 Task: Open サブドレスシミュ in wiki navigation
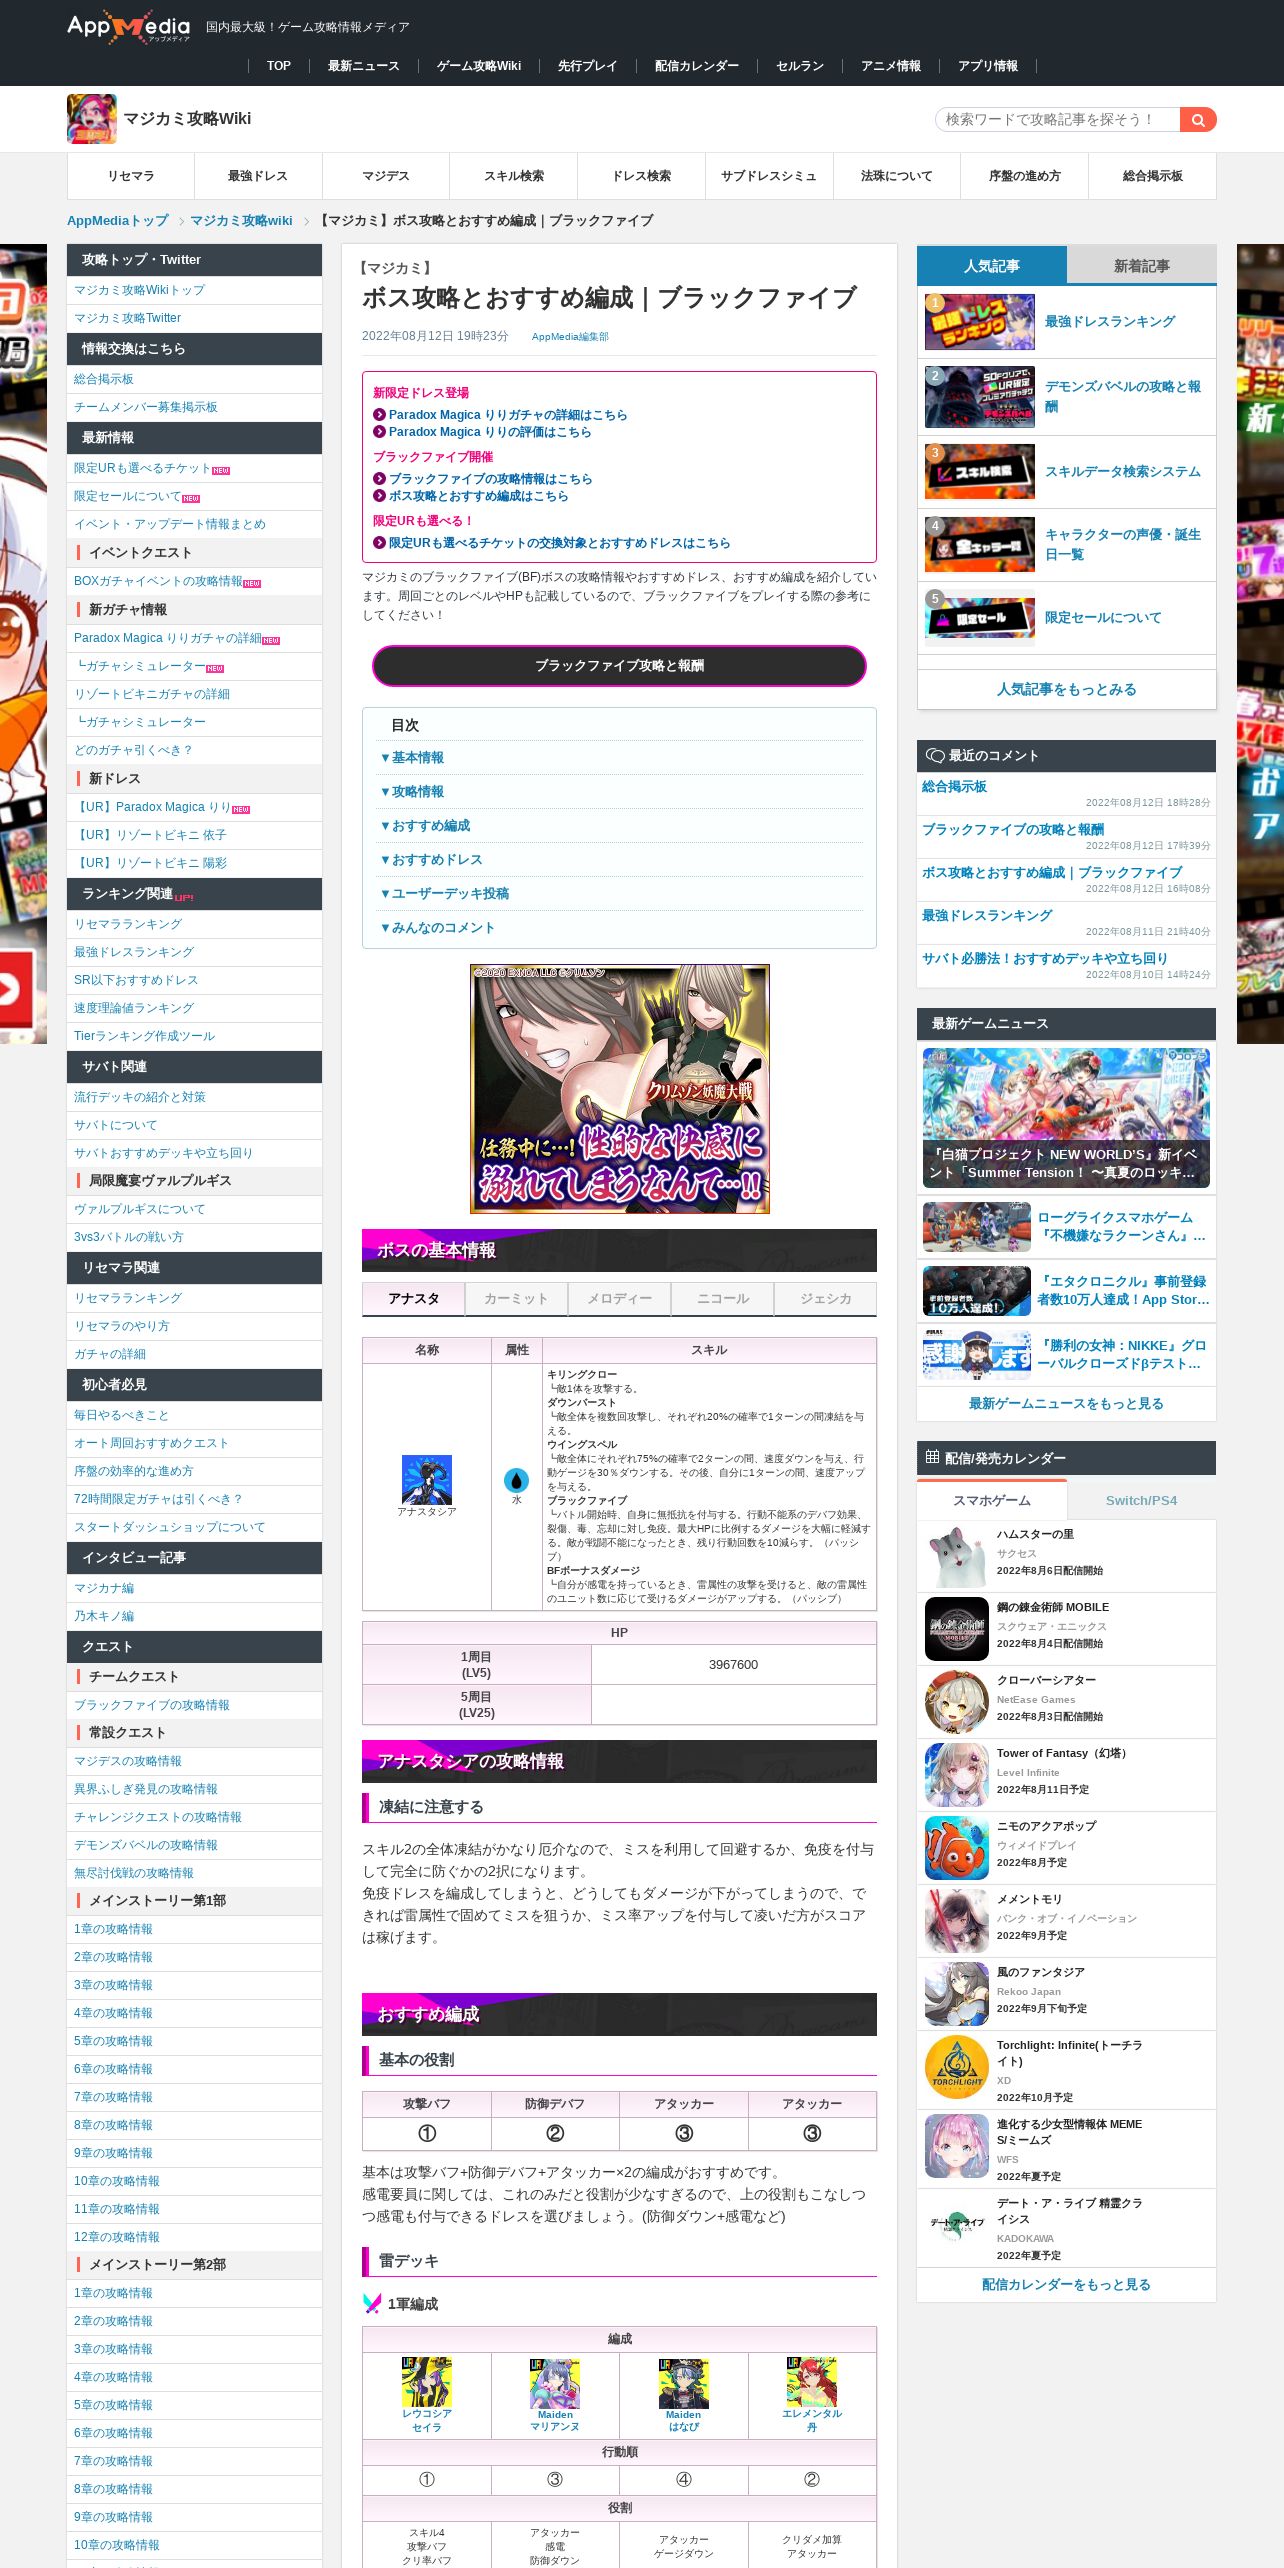click(769, 176)
